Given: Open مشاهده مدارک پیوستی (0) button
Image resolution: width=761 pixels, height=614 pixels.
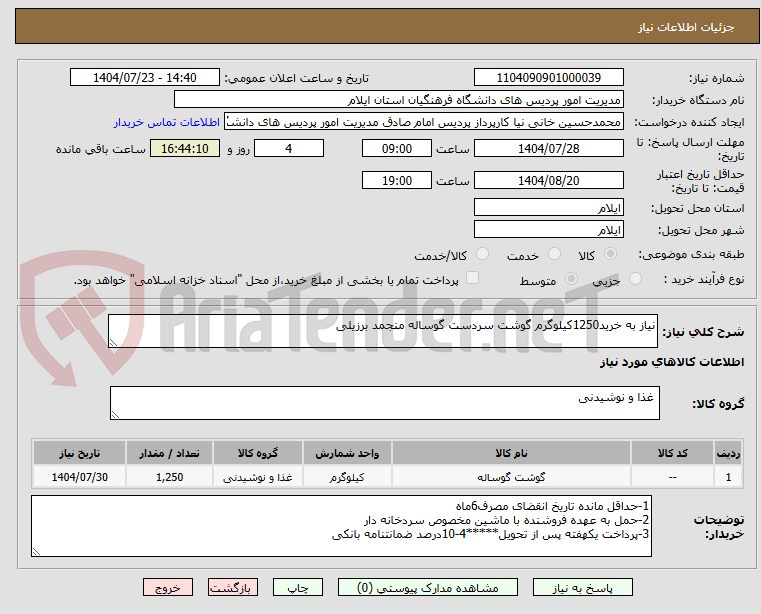Looking at the screenshot, I should click(x=428, y=587).
